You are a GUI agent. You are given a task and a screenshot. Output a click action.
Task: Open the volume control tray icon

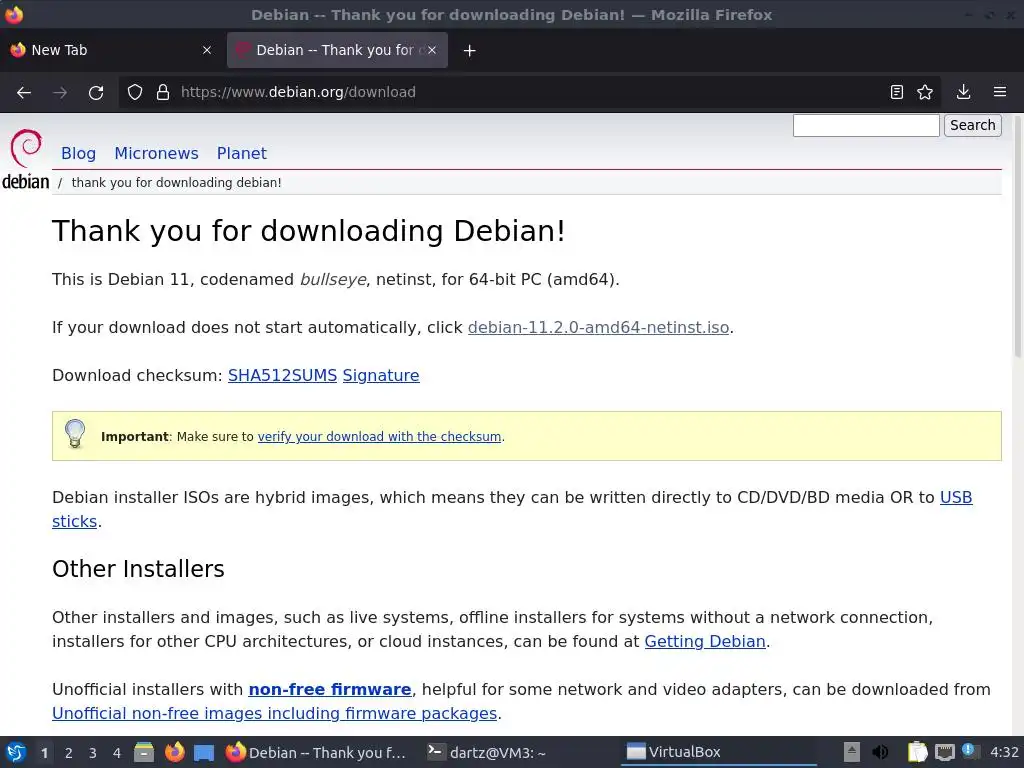click(x=880, y=752)
